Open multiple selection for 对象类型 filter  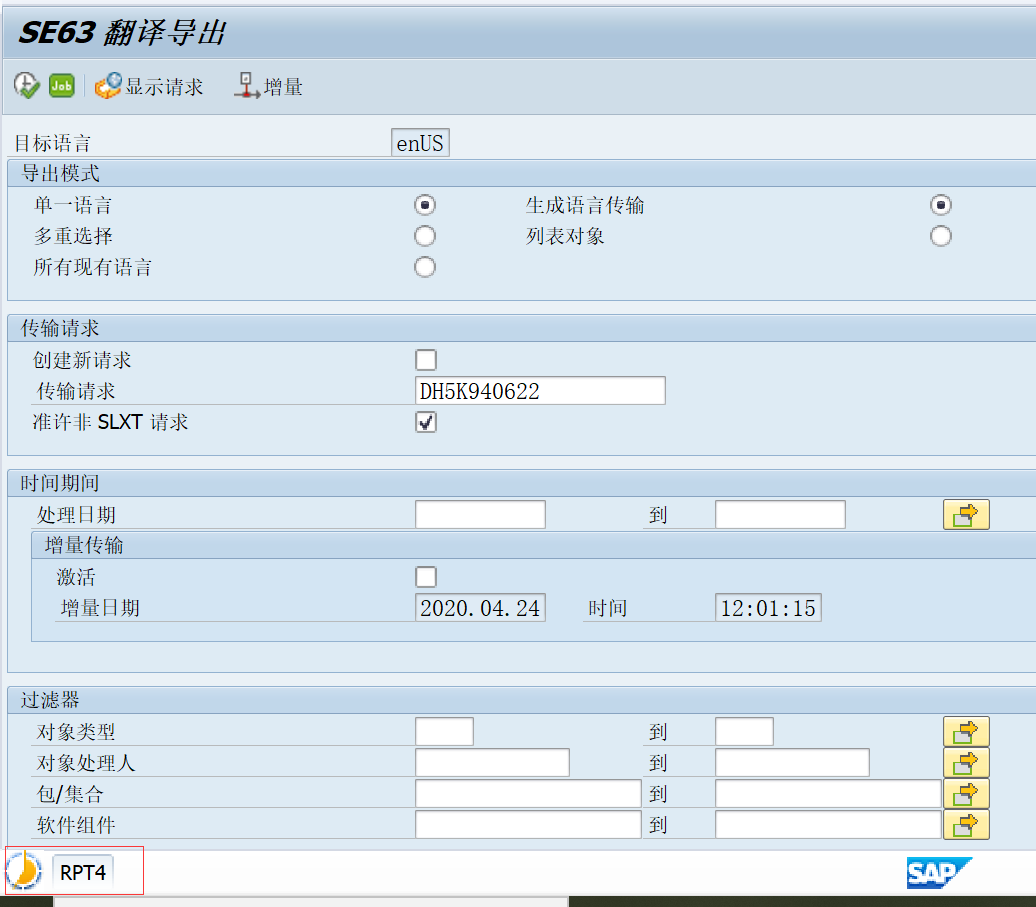[966, 731]
